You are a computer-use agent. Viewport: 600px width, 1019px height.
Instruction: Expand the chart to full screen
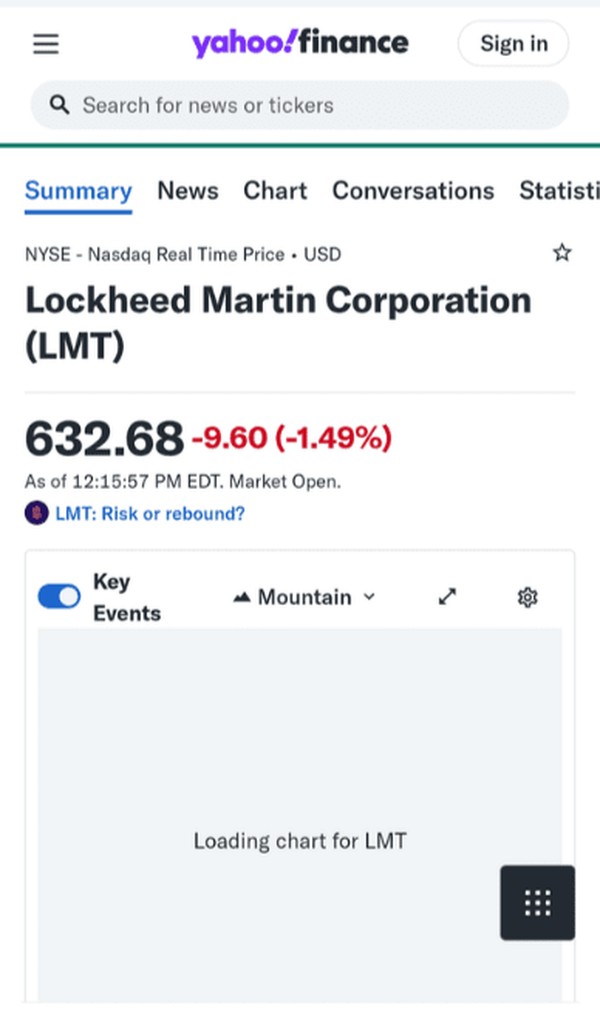(448, 597)
